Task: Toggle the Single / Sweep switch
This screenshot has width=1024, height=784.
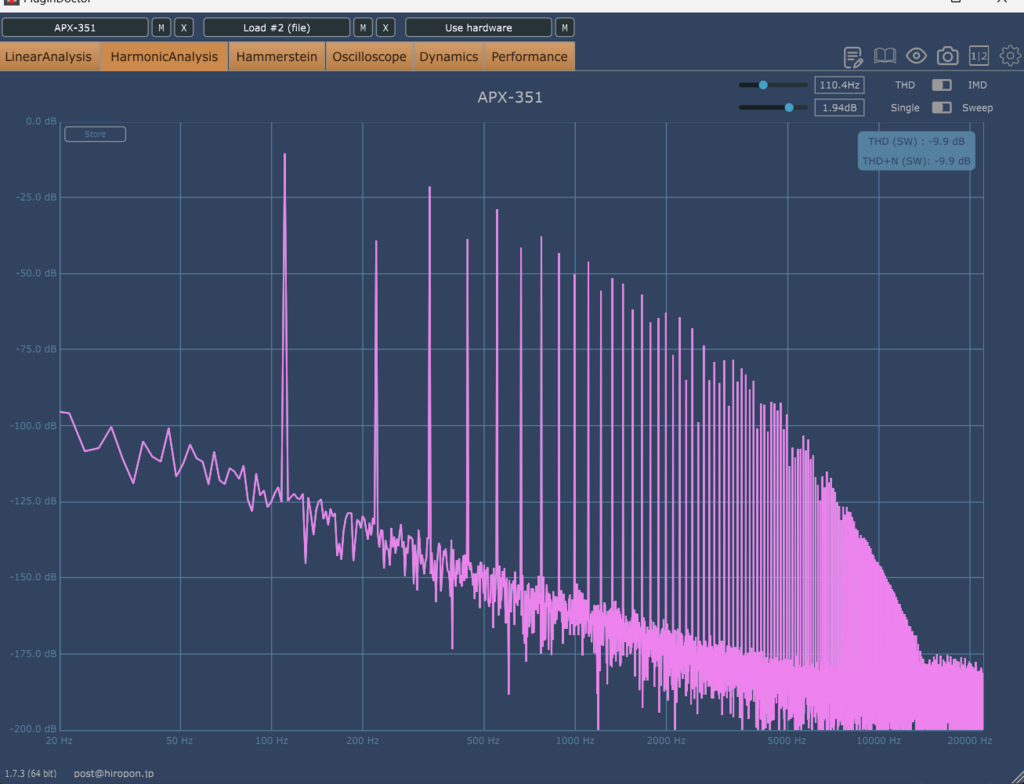Action: [941, 108]
